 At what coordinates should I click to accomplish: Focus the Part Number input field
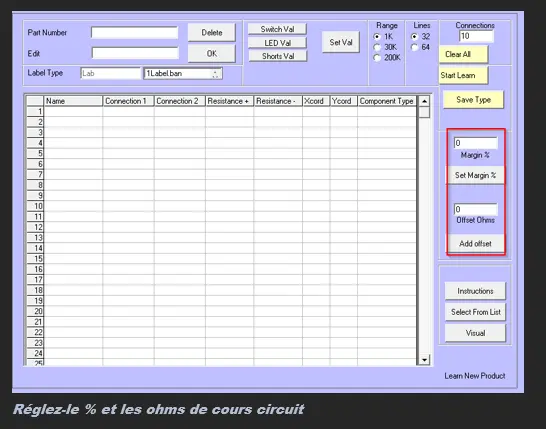point(134,33)
